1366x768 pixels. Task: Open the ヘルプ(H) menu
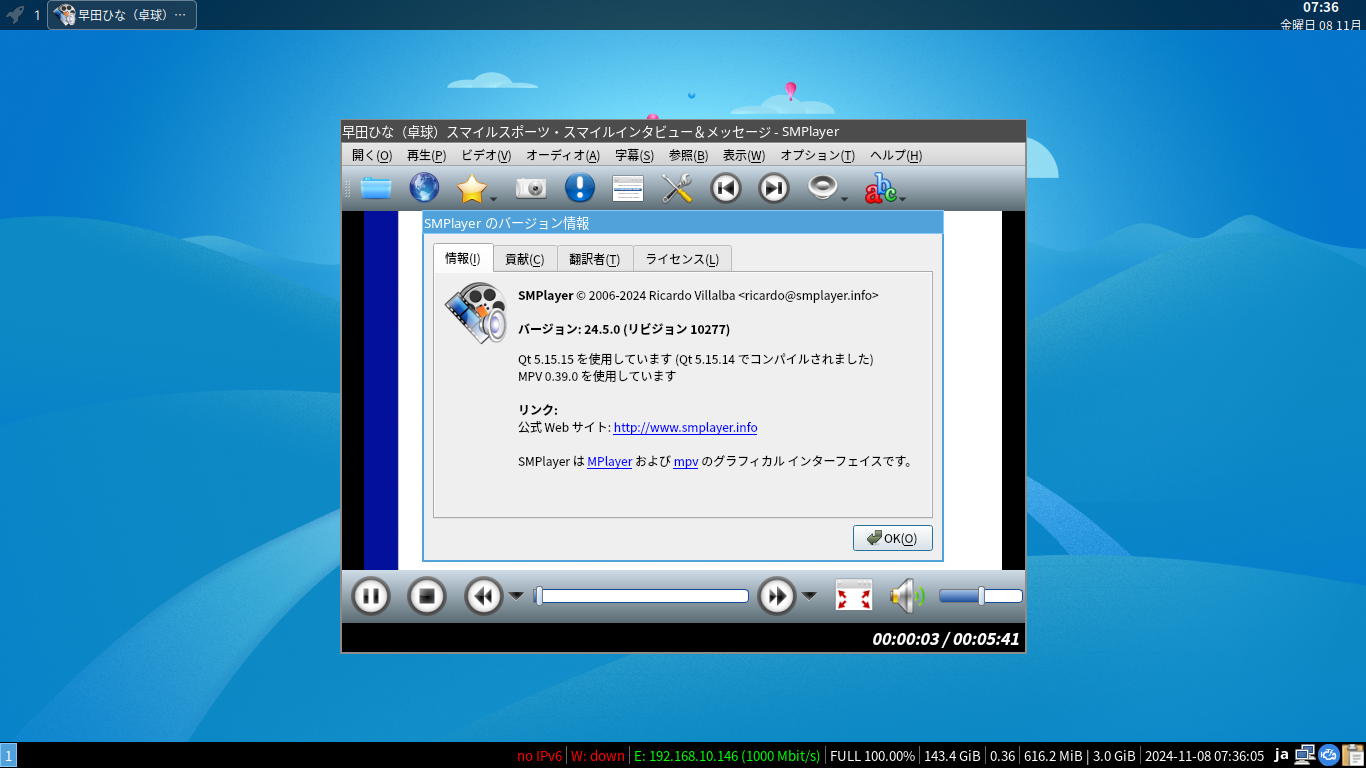coord(896,155)
